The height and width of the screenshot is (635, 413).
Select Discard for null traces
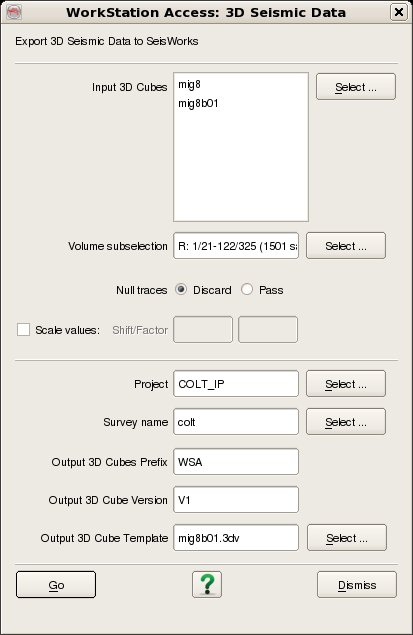pos(181,290)
